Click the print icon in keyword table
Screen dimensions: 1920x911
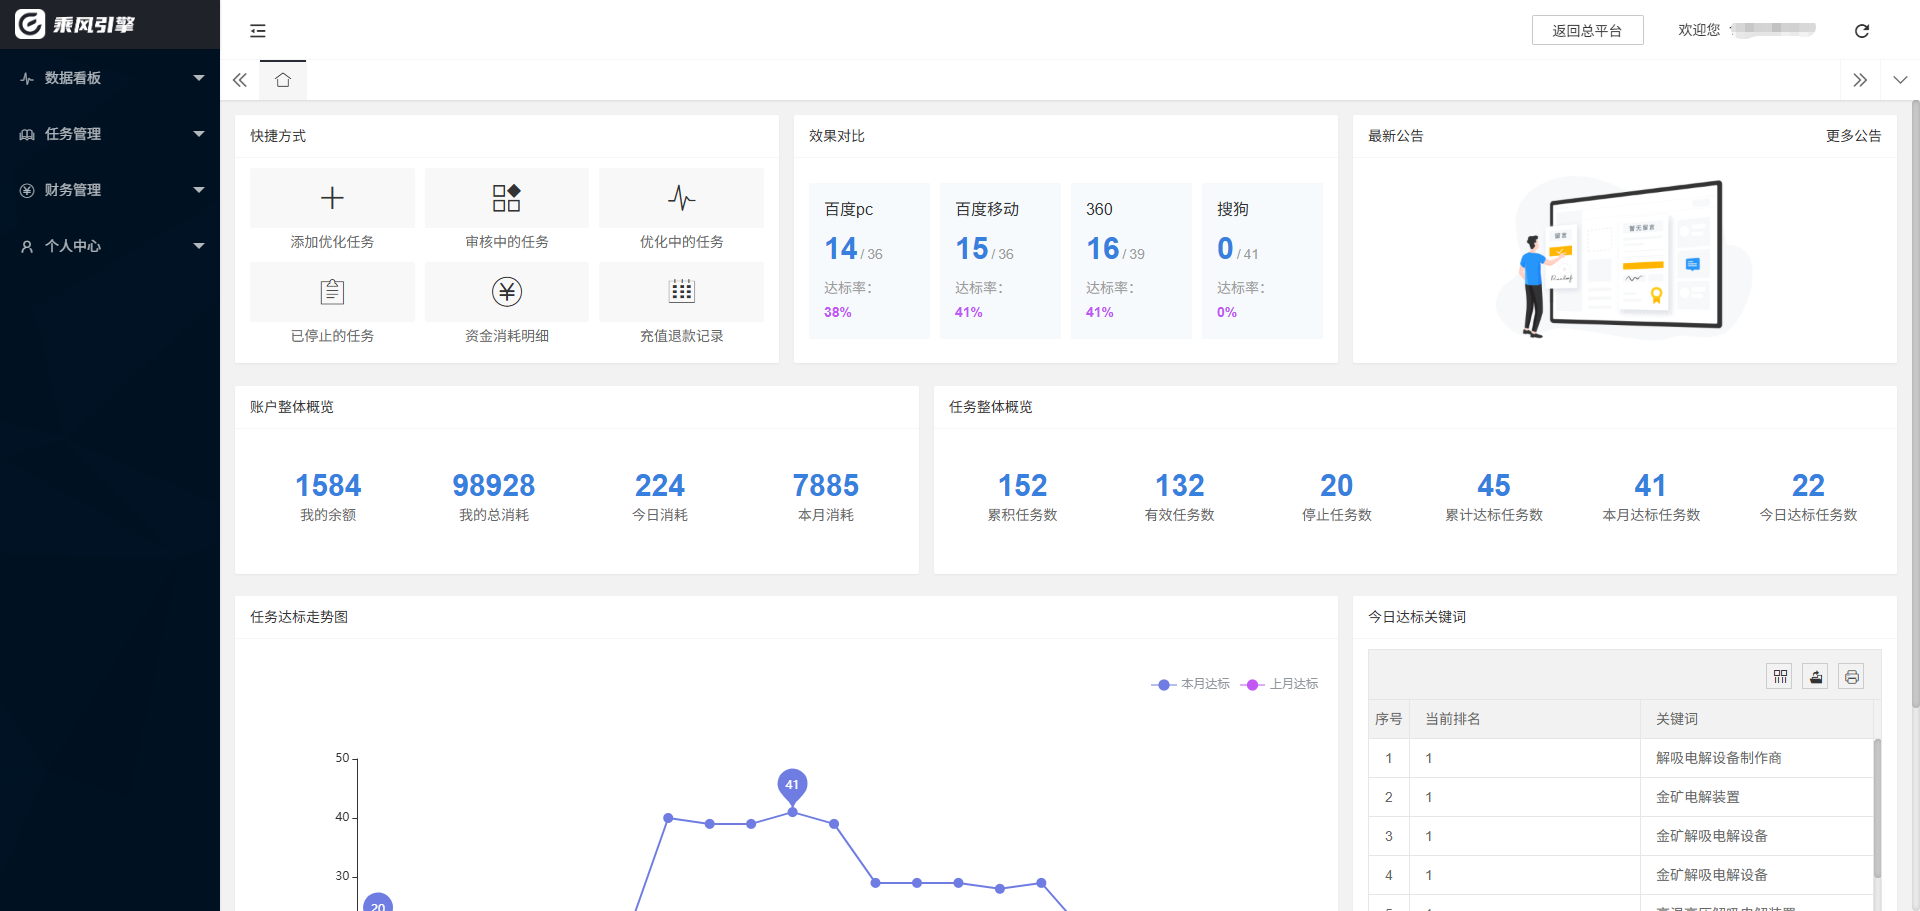click(1851, 677)
